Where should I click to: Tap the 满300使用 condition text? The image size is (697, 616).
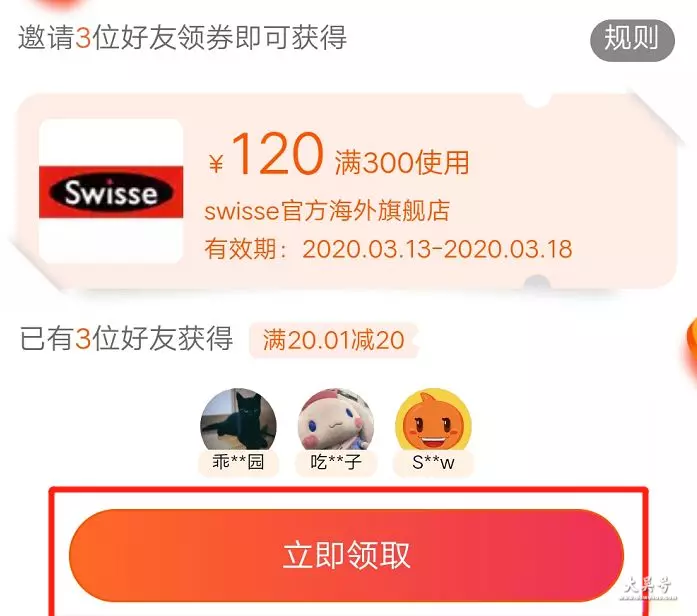[401, 163]
